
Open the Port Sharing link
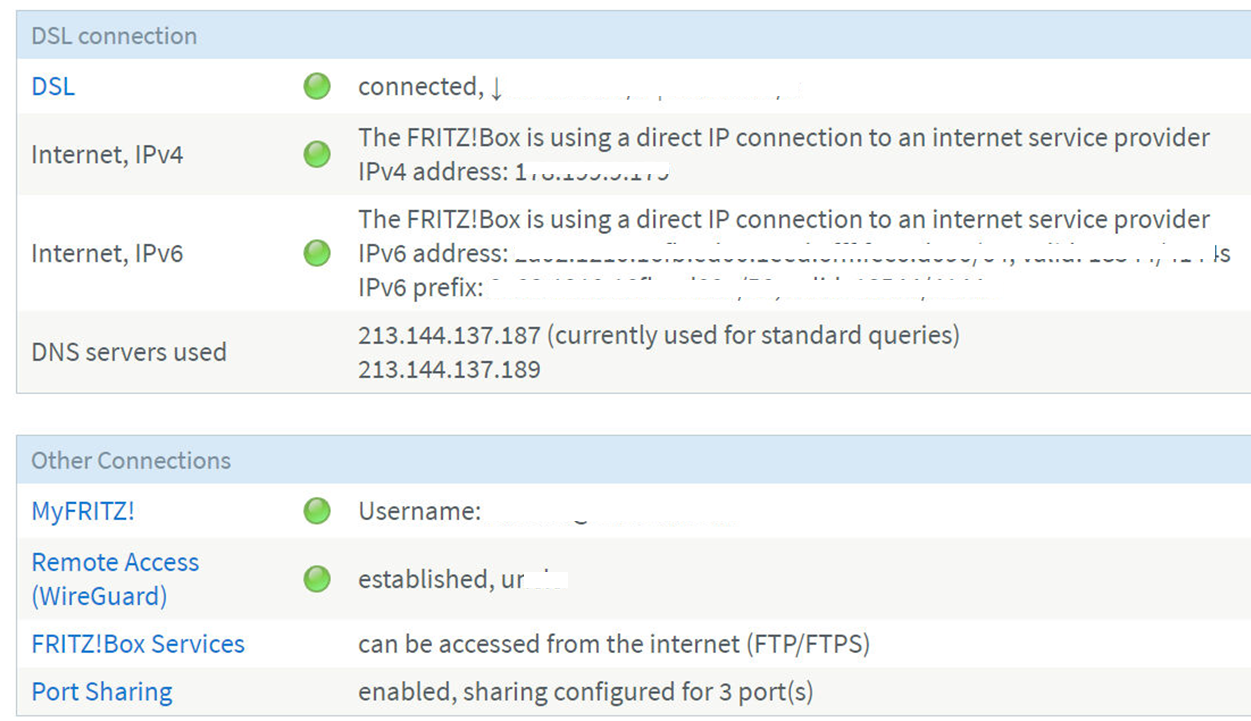click(102, 692)
